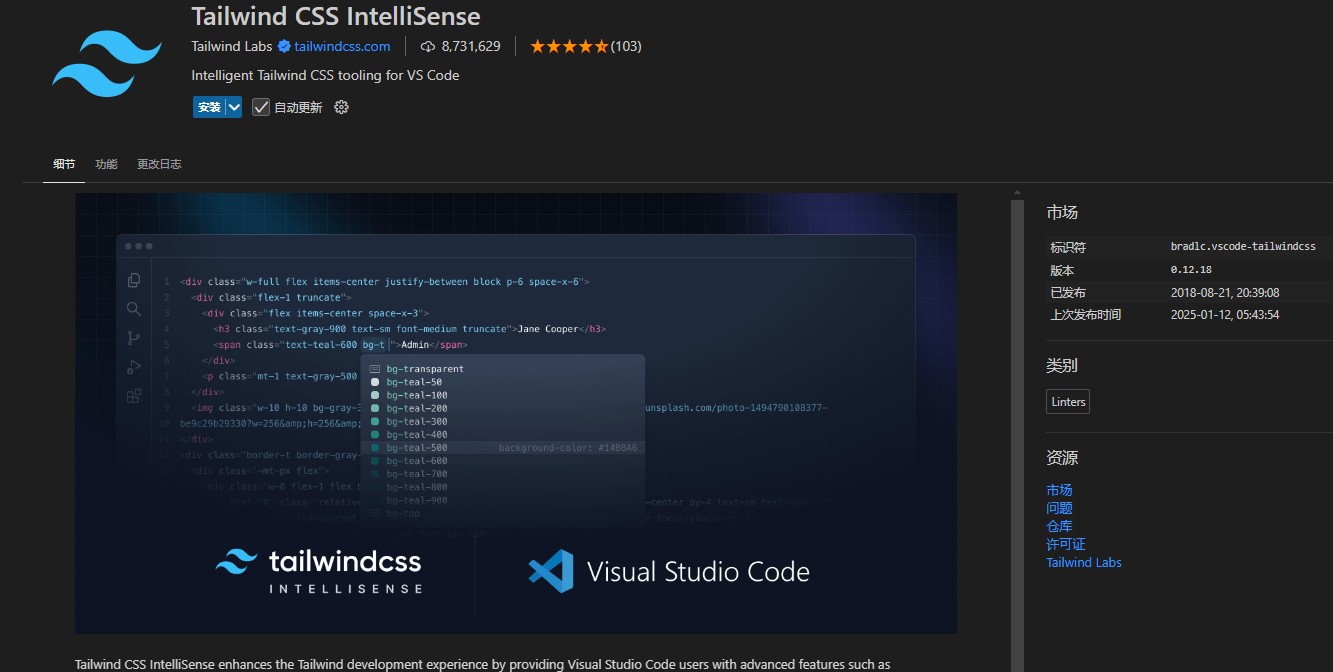Image resolution: width=1333 pixels, height=672 pixels.
Task: Click the last released 2025-01-12 value
Action: click(1225, 315)
